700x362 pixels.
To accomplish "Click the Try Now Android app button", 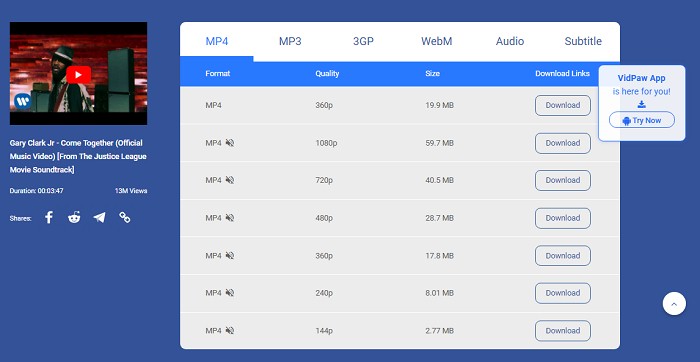I will pyautogui.click(x=642, y=120).
